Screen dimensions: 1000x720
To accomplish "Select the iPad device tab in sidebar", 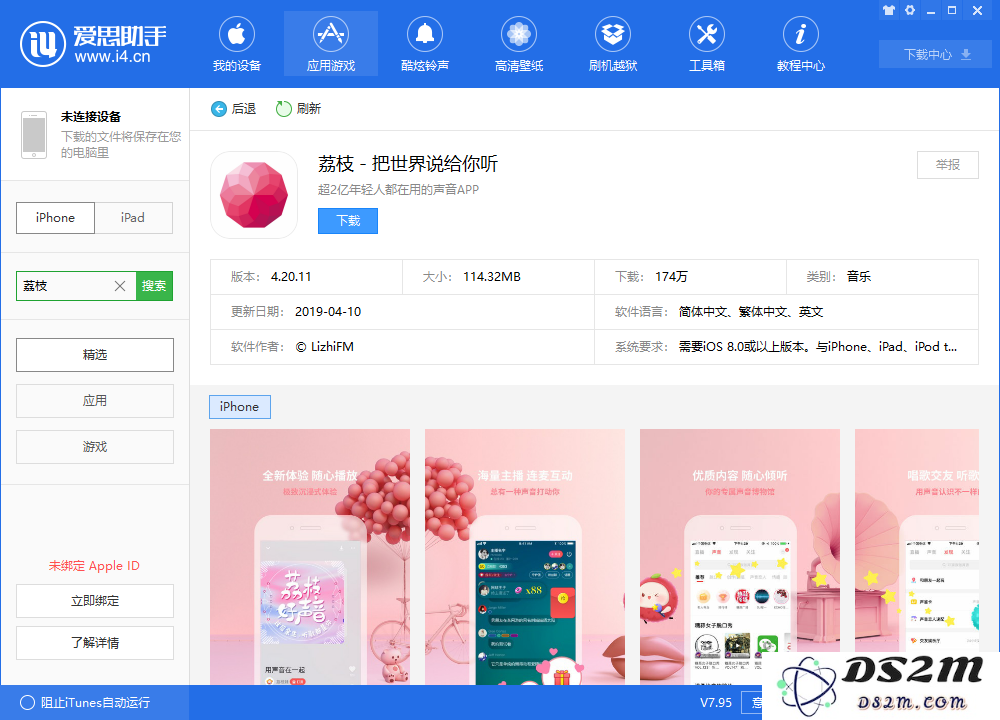I will pos(133,217).
